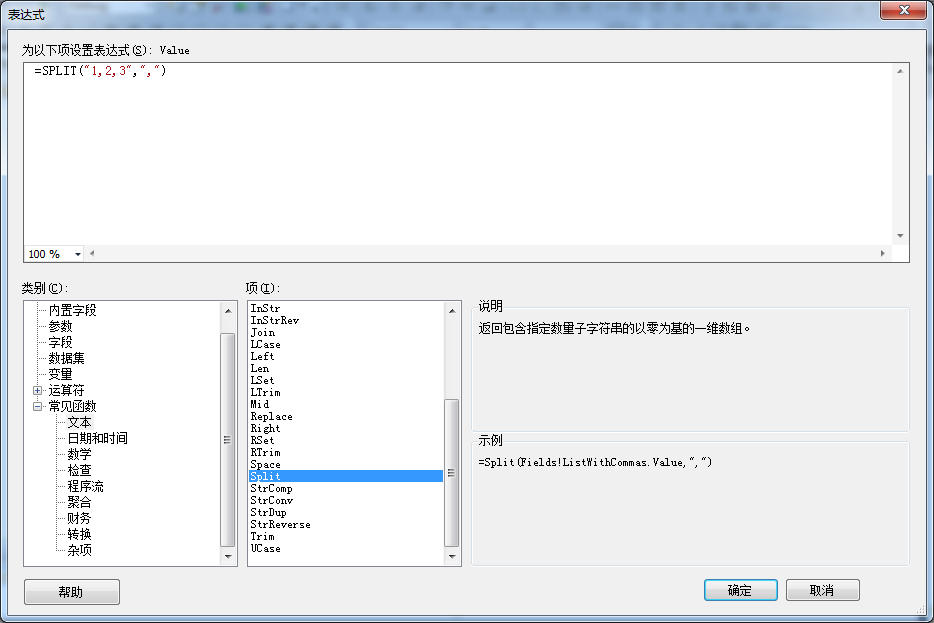The width and height of the screenshot is (934, 623).
Task: Click inside the expression editor text area
Action: click(x=457, y=154)
